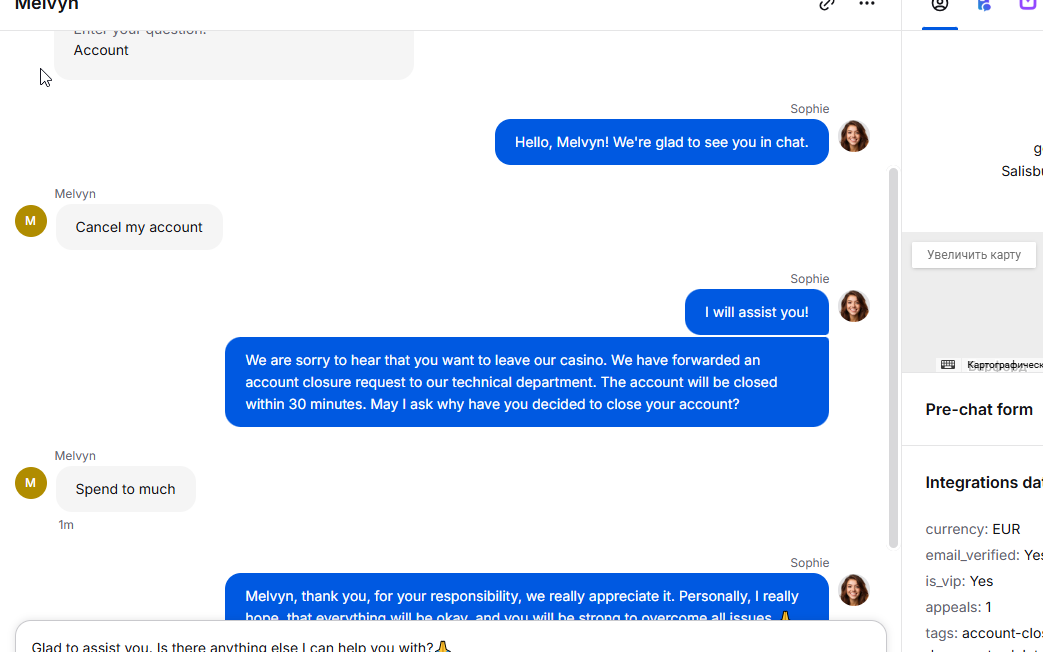Click Melvyn's avatar beside 'Spend to much'
1043x652 pixels.
pos(31,483)
